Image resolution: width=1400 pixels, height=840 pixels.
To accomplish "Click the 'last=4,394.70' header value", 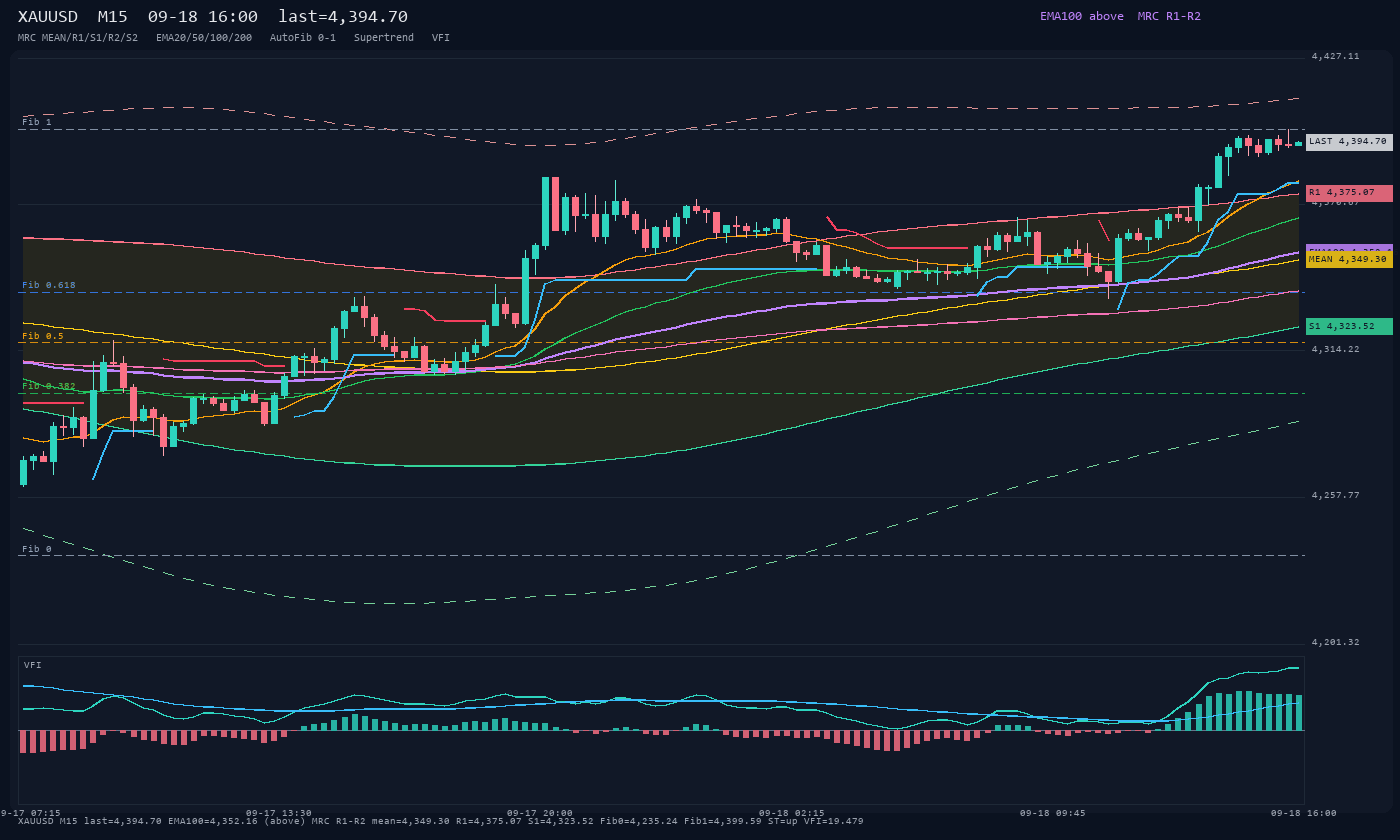I will (343, 16).
